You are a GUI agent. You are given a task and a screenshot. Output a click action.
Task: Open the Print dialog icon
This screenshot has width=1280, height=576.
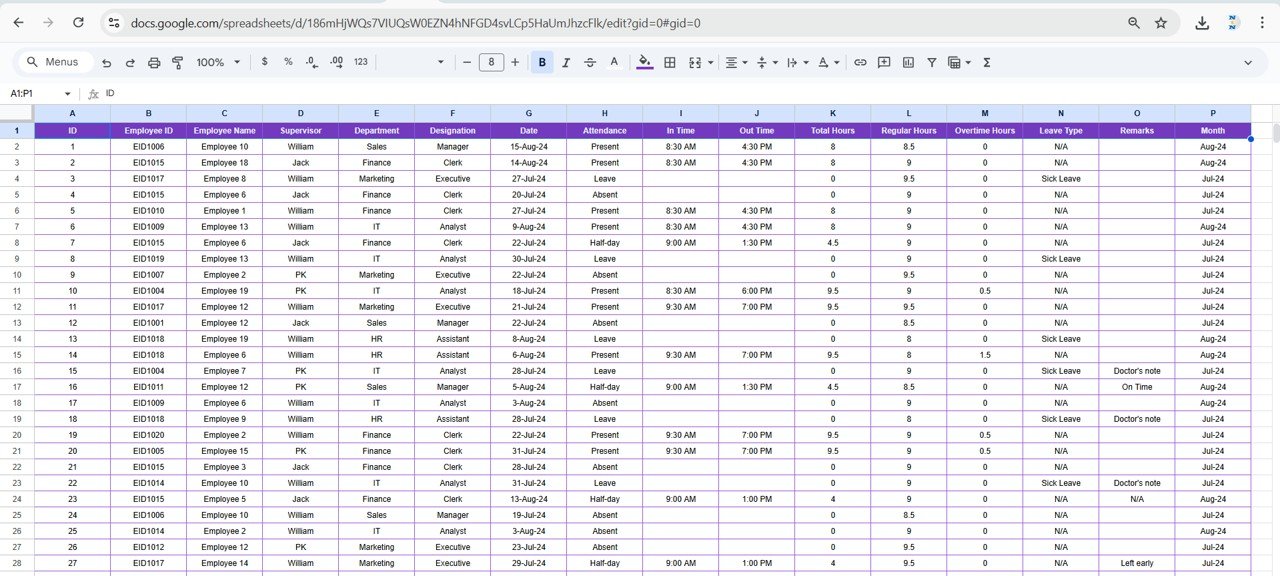pyautogui.click(x=154, y=62)
